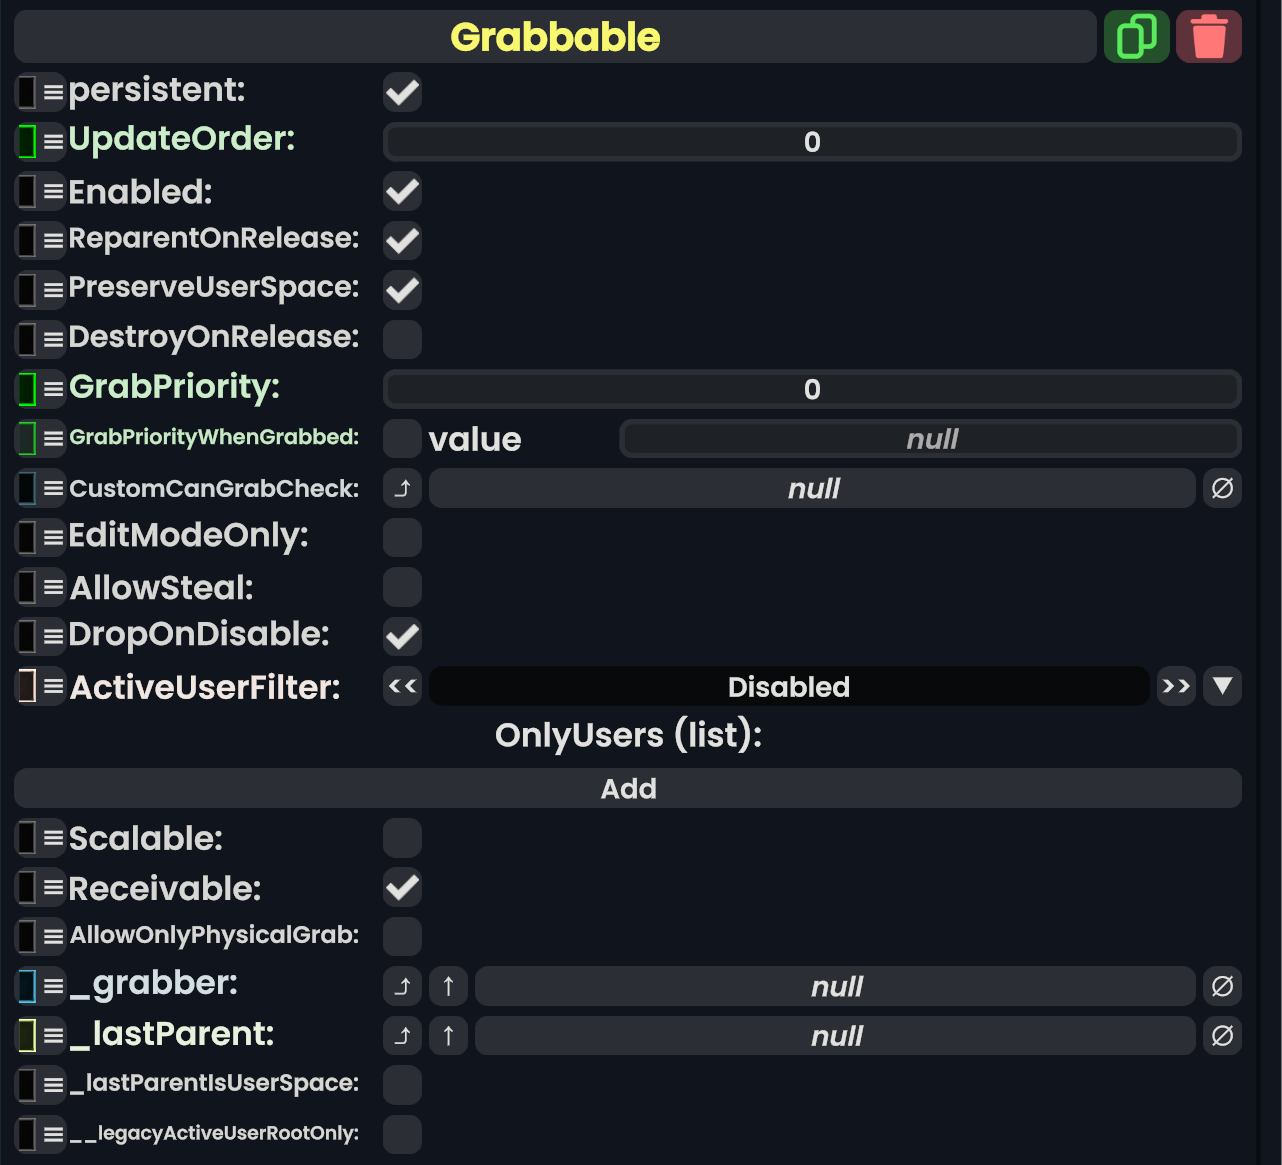
Task: Select next ActiveUserFilter value with >> arrow
Action: pos(1176,686)
